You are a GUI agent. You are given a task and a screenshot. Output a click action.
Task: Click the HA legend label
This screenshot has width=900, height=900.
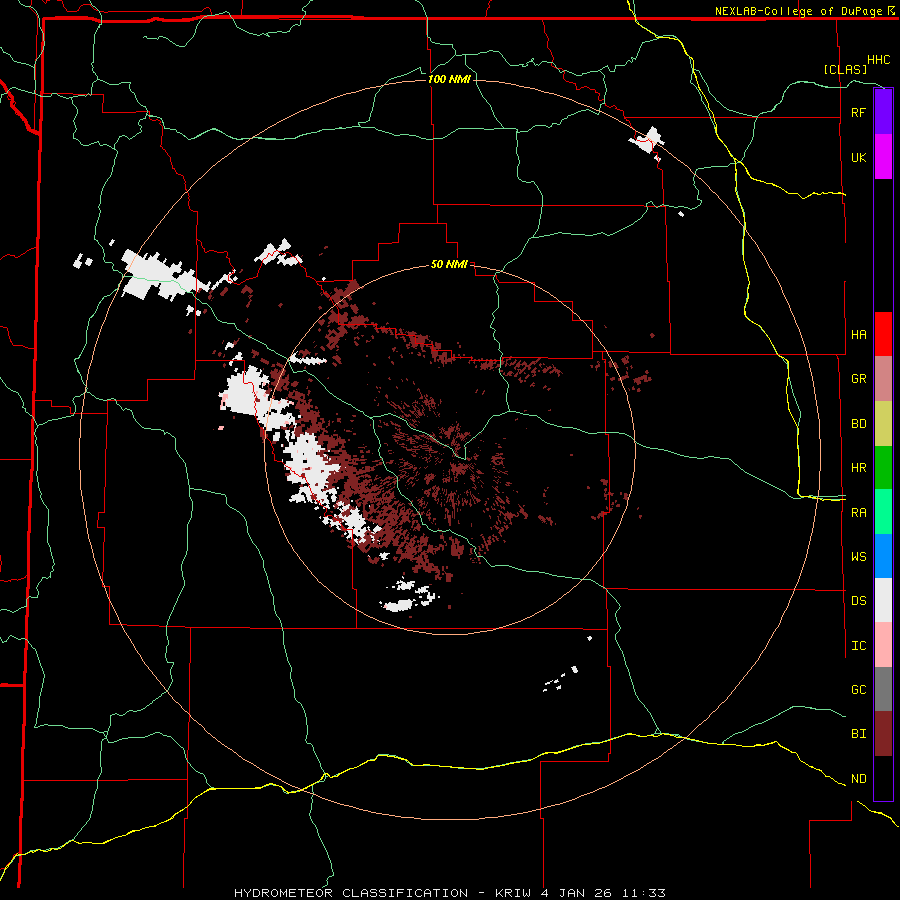[858, 335]
